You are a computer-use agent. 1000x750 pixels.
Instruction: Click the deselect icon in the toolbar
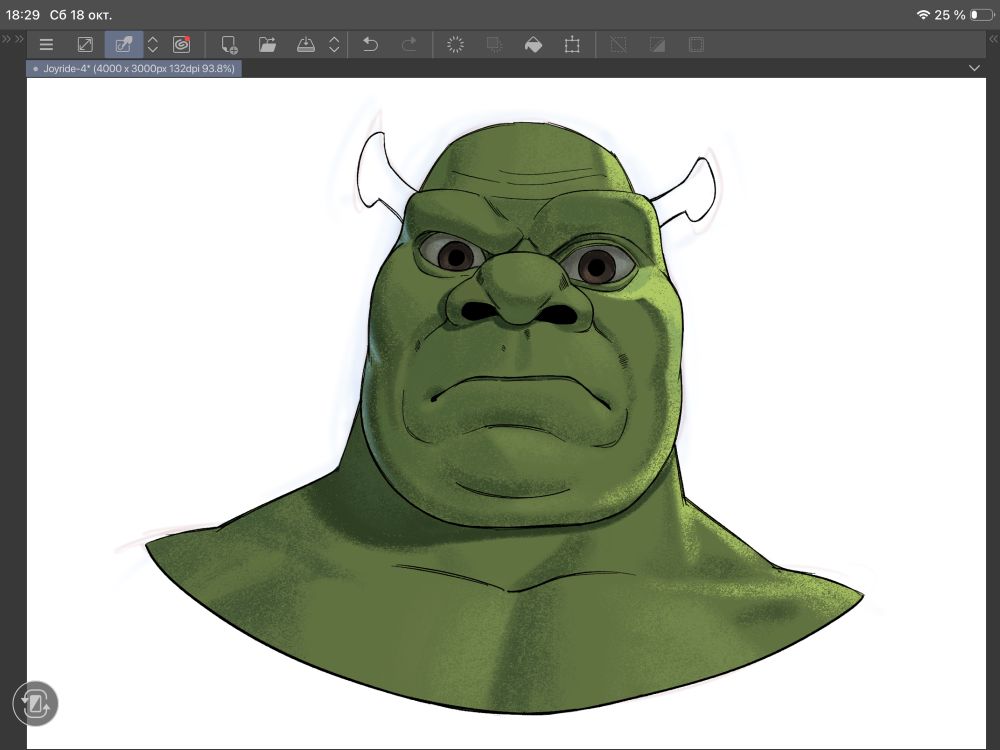point(619,45)
